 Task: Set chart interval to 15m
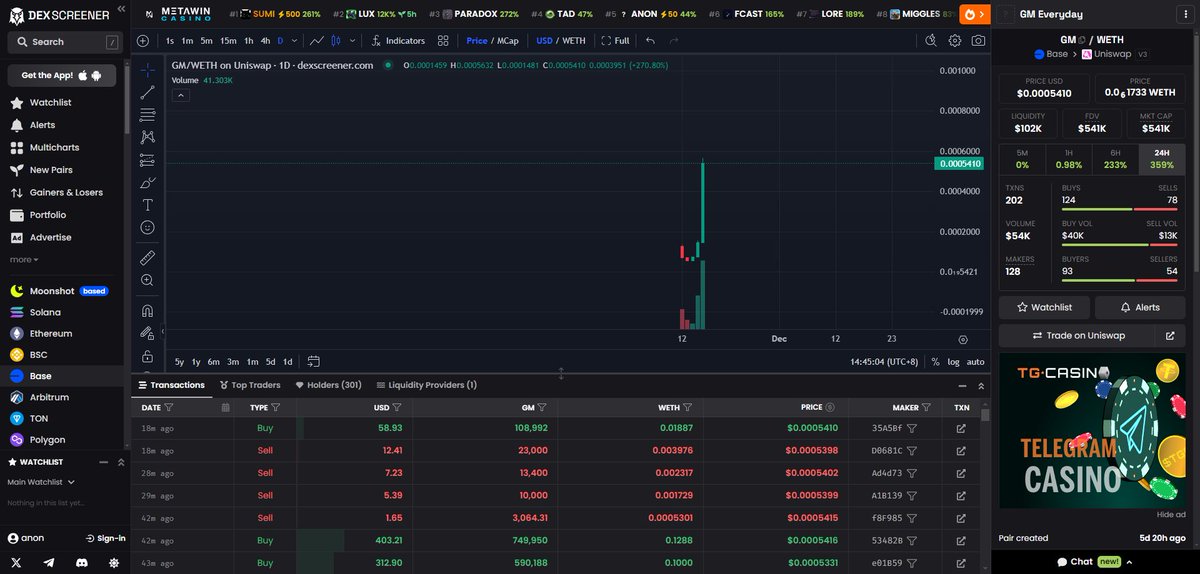click(228, 41)
